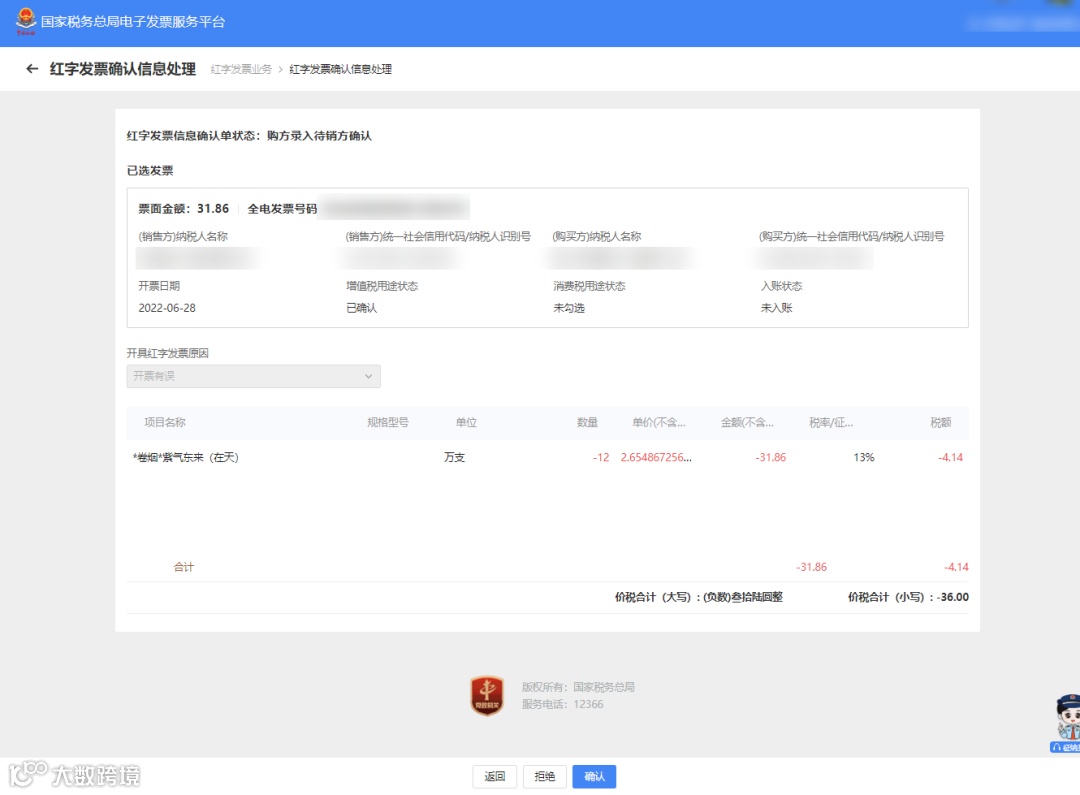
Task: Click the 单价(不含... column header
Action: pos(659,422)
